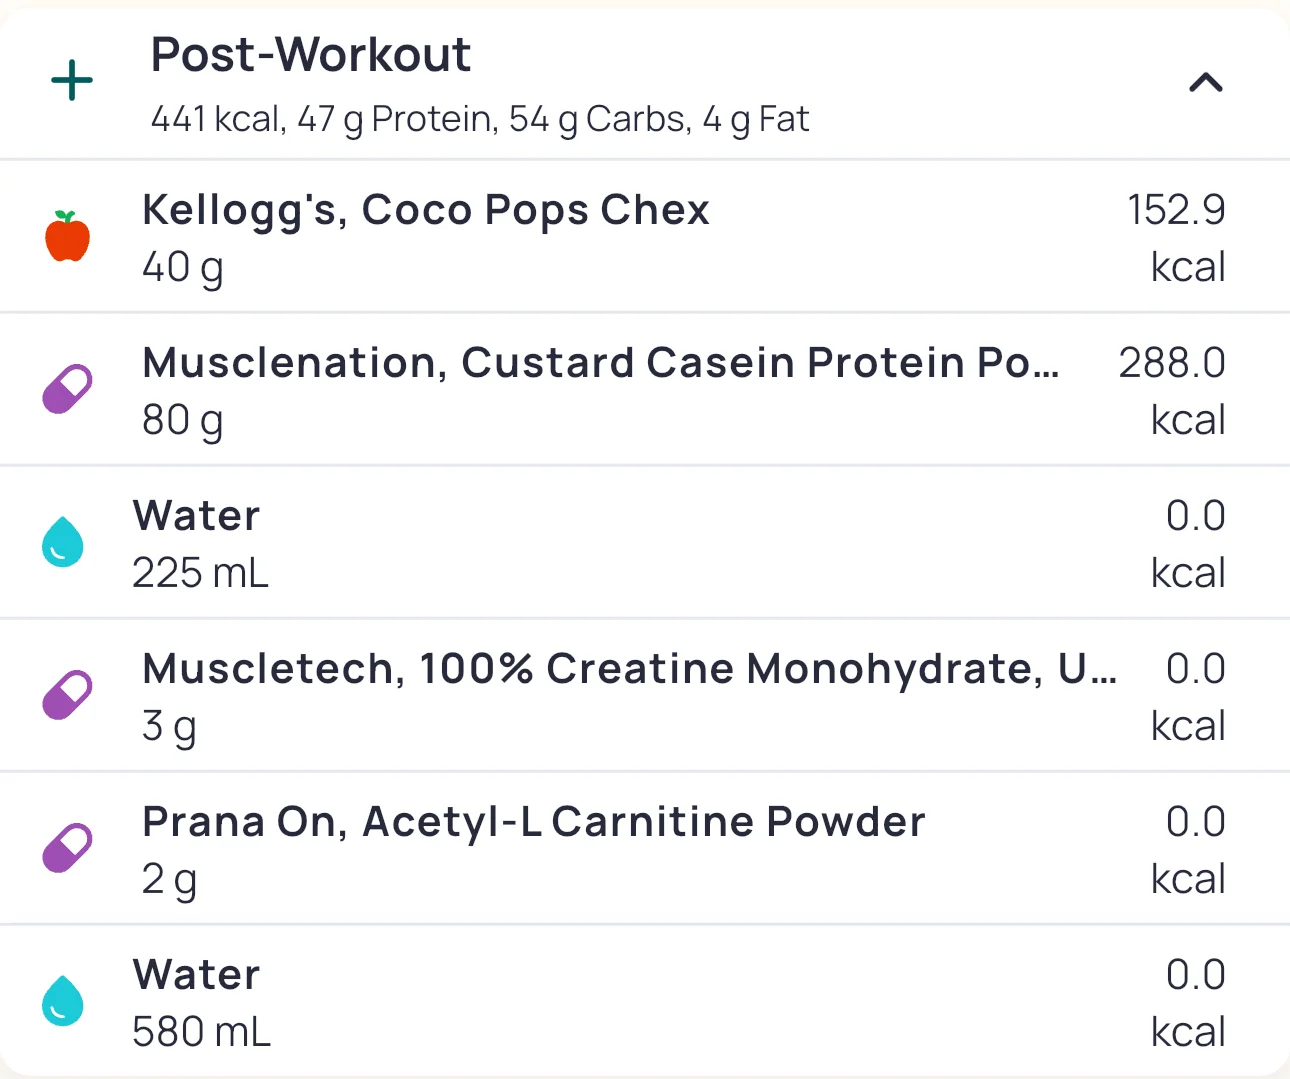
Task: Tap the water drop icon for 225 mL
Action: (x=63, y=542)
